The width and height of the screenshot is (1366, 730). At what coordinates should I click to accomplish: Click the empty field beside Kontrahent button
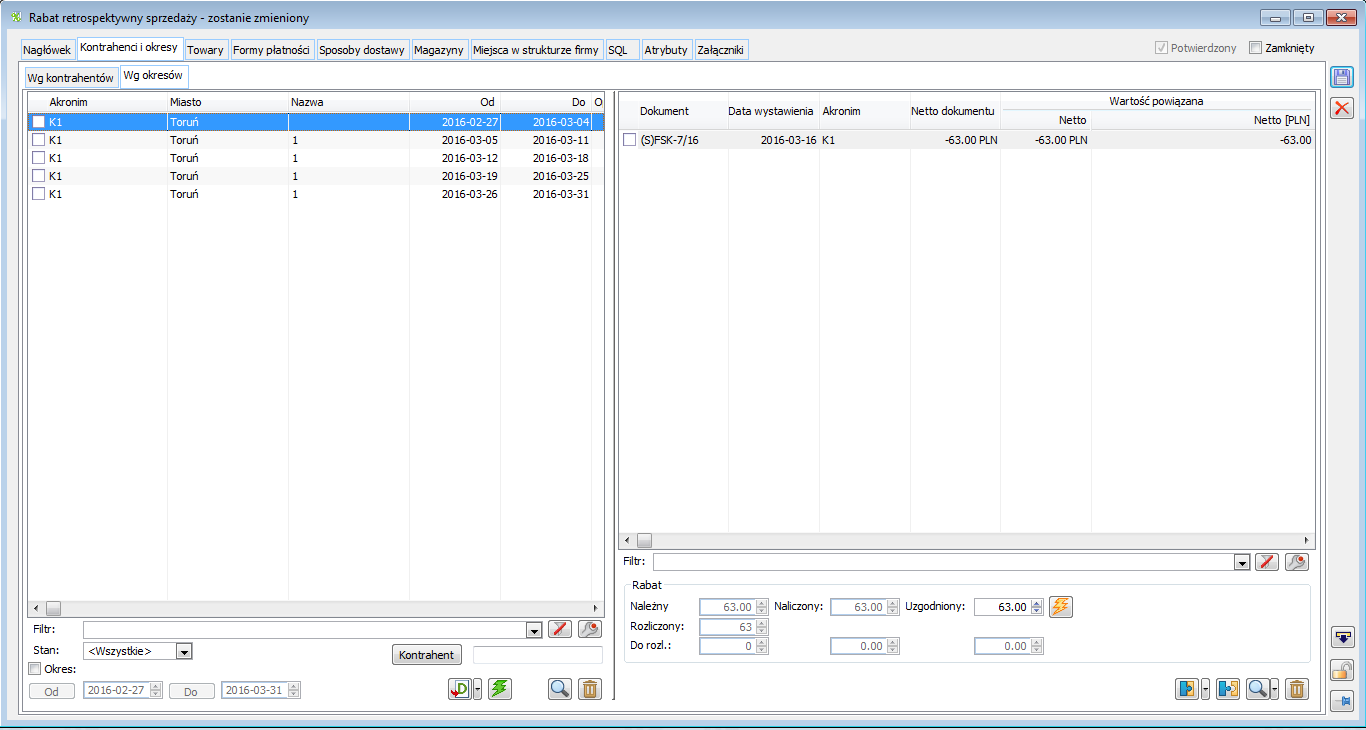(x=538, y=655)
